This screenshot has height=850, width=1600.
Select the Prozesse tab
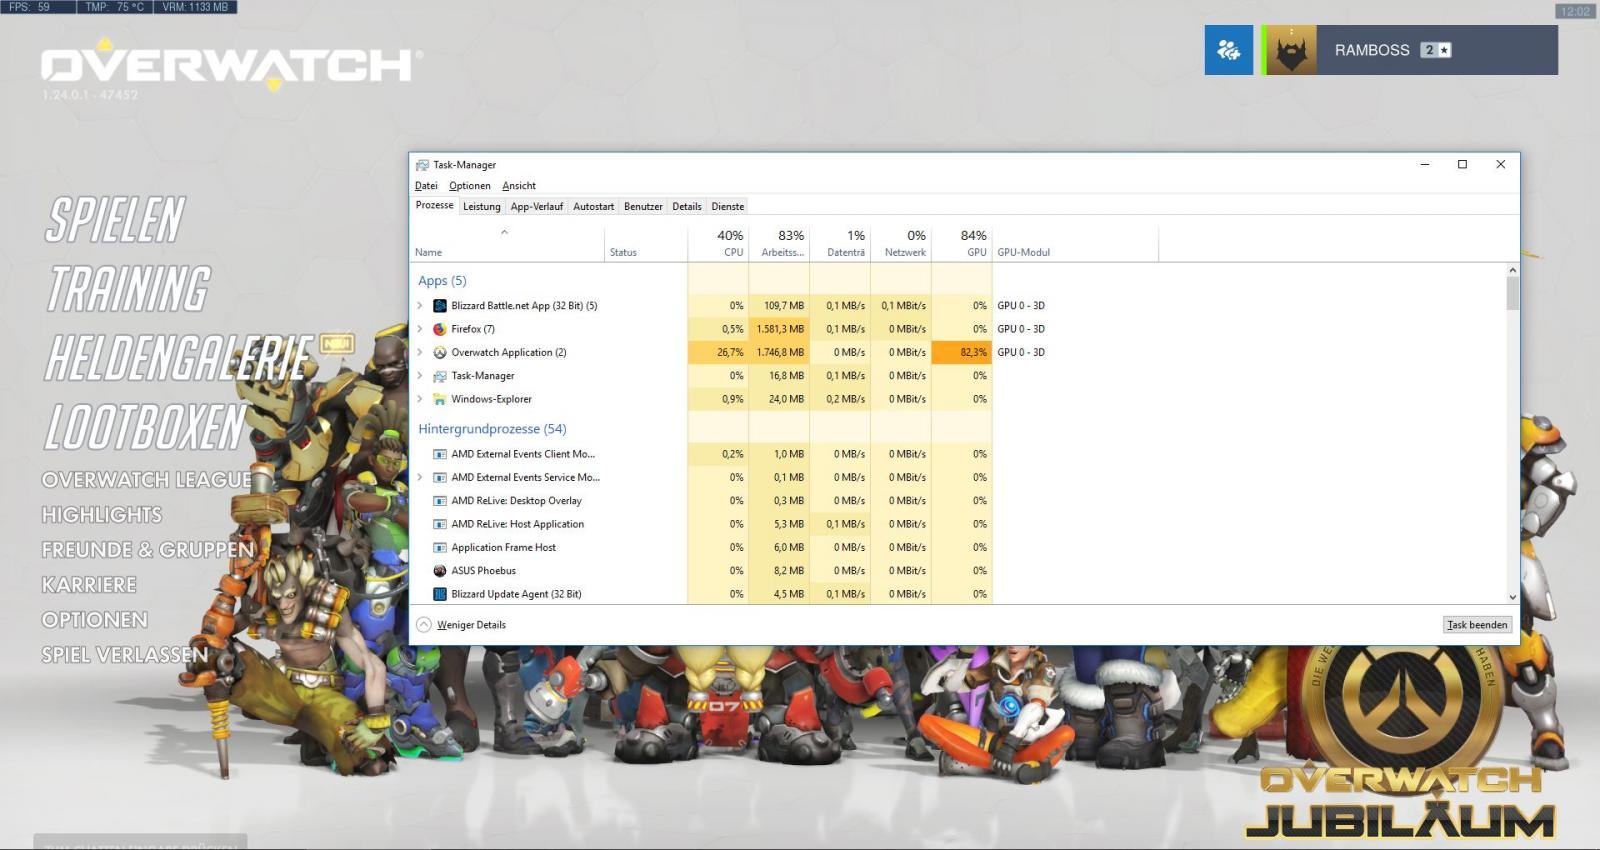(x=434, y=205)
